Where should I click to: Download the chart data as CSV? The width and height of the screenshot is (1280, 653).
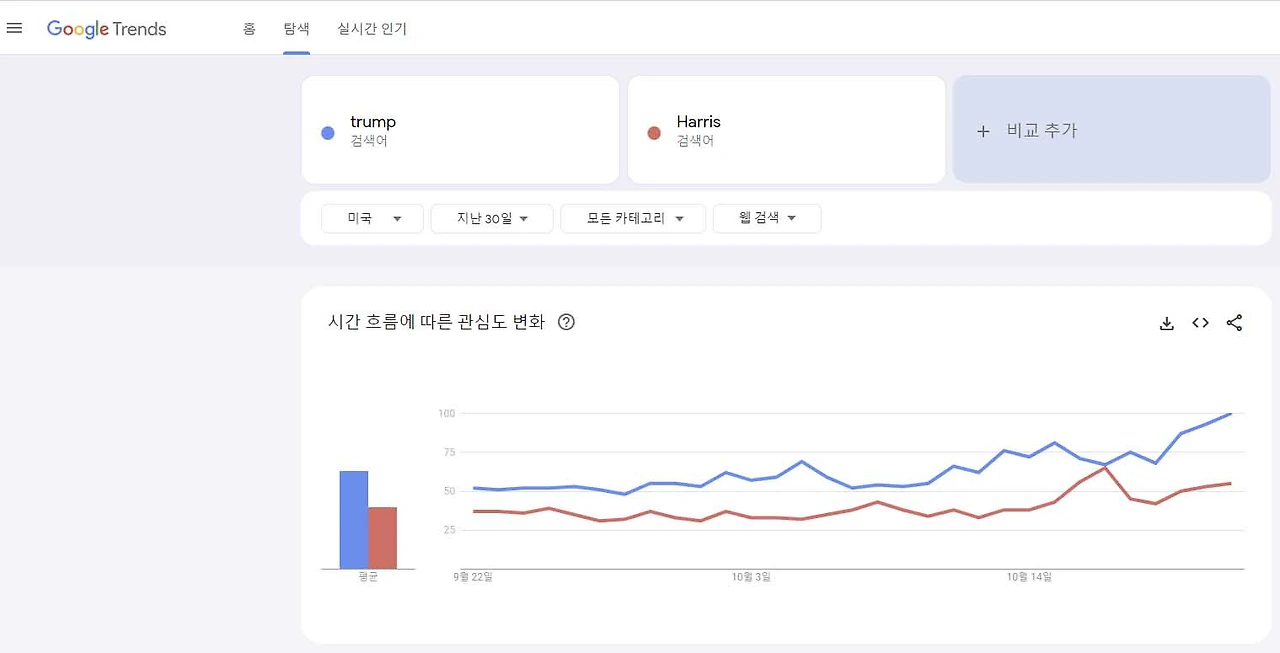1166,323
